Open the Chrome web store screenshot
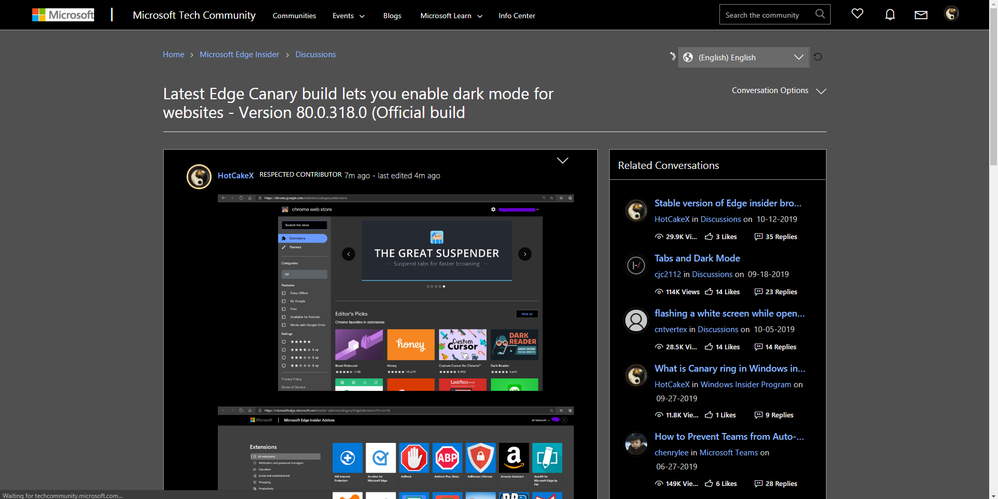 click(x=395, y=293)
